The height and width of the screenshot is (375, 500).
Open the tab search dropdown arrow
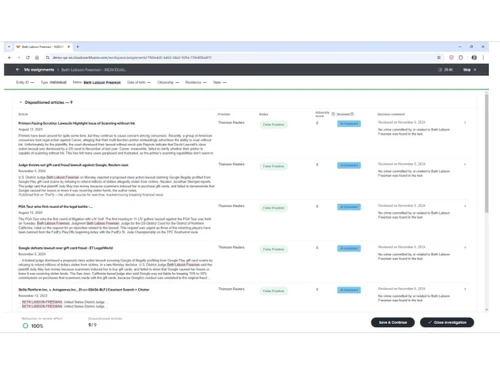coord(9,47)
